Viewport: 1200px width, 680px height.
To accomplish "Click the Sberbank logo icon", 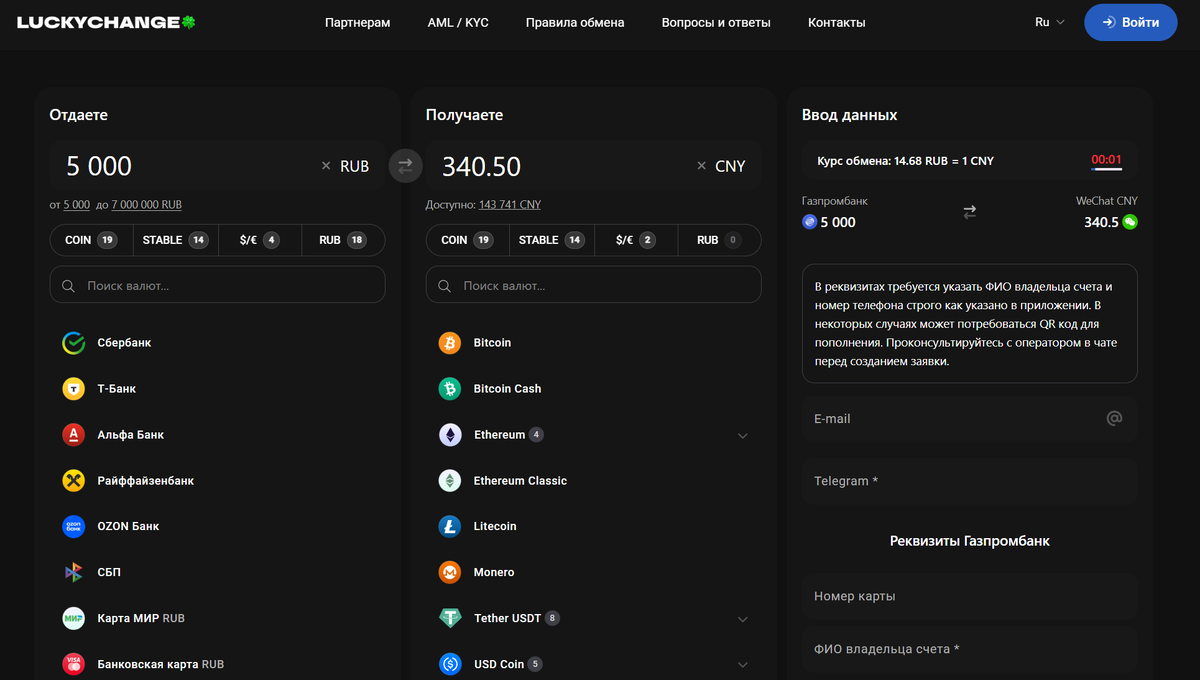I will click(74, 343).
